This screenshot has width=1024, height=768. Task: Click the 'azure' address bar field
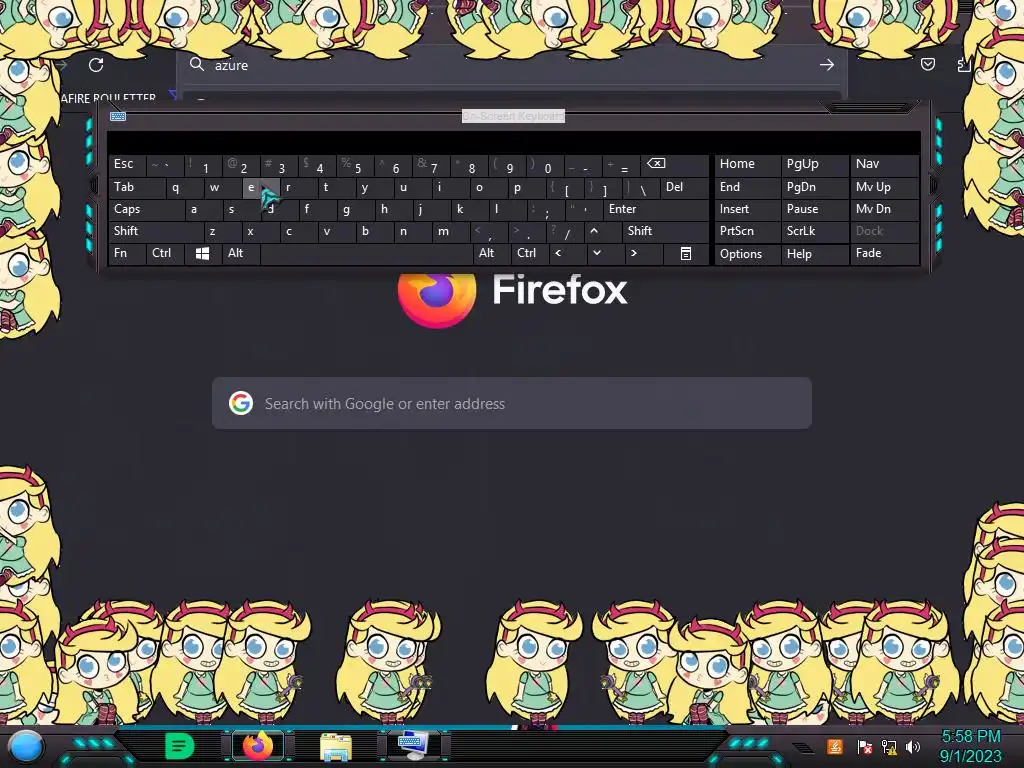tap(511, 65)
